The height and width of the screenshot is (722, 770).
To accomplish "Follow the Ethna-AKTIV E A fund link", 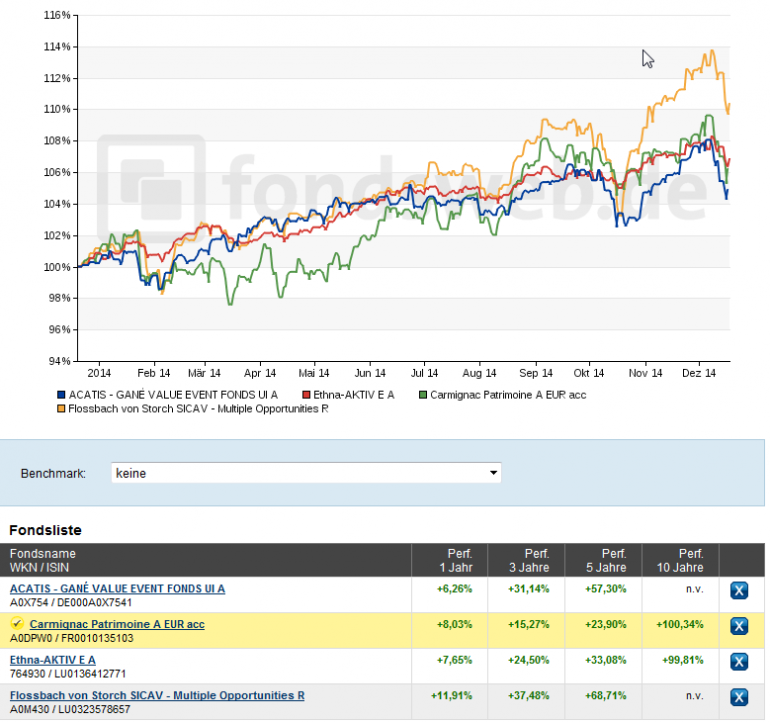I will click(x=53, y=660).
